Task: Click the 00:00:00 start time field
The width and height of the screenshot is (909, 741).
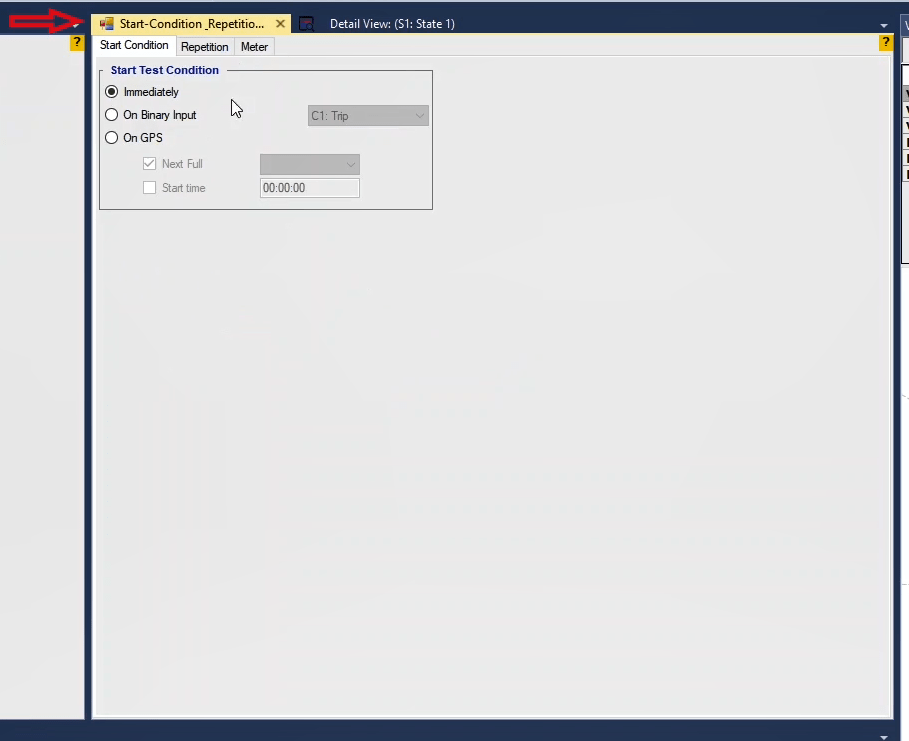Action: pyautogui.click(x=309, y=188)
